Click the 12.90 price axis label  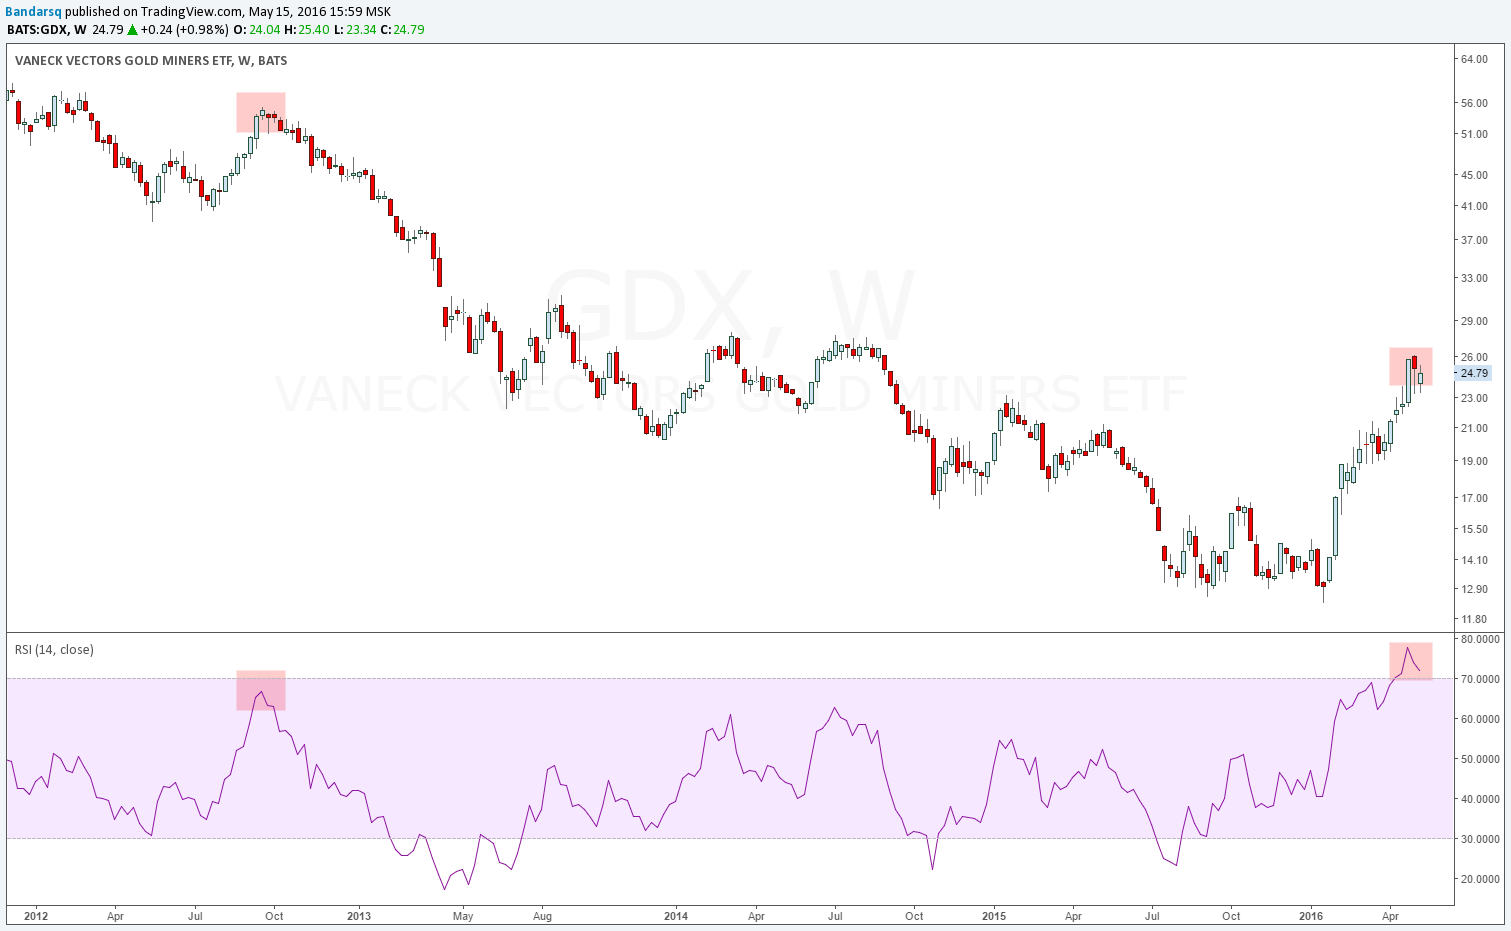tap(1474, 589)
